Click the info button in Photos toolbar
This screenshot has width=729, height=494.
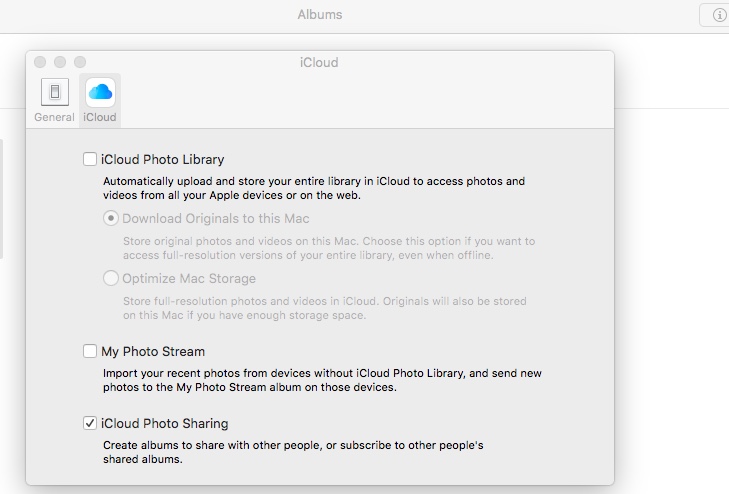click(x=718, y=15)
